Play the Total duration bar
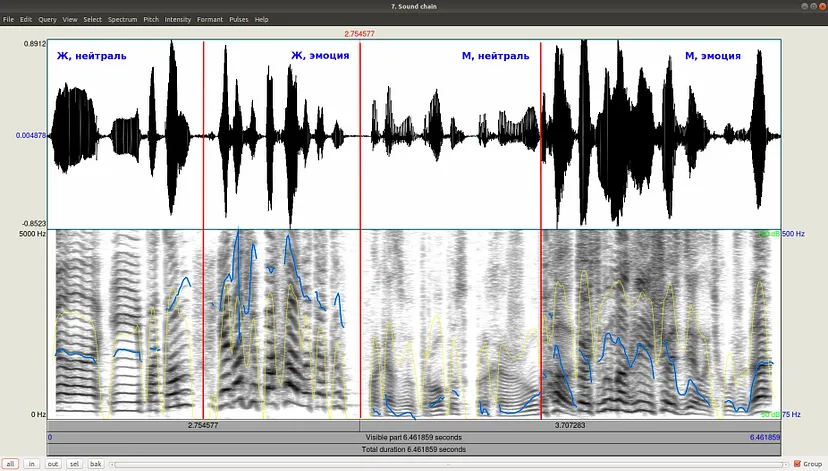Image resolution: width=828 pixels, height=471 pixels. (413, 449)
